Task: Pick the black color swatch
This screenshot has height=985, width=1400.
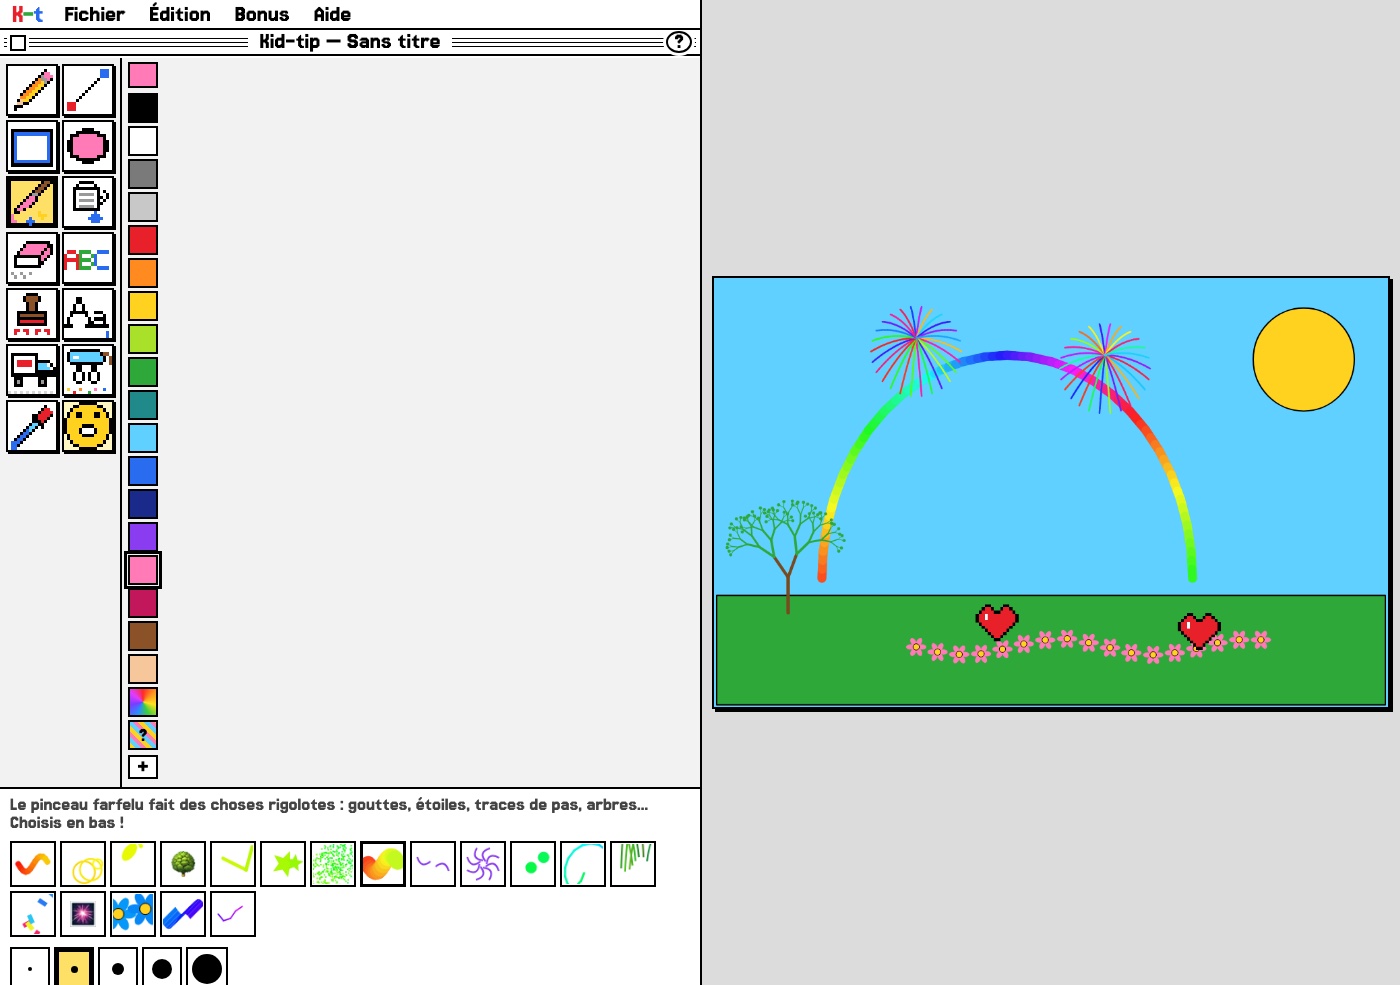Action: click(x=143, y=108)
